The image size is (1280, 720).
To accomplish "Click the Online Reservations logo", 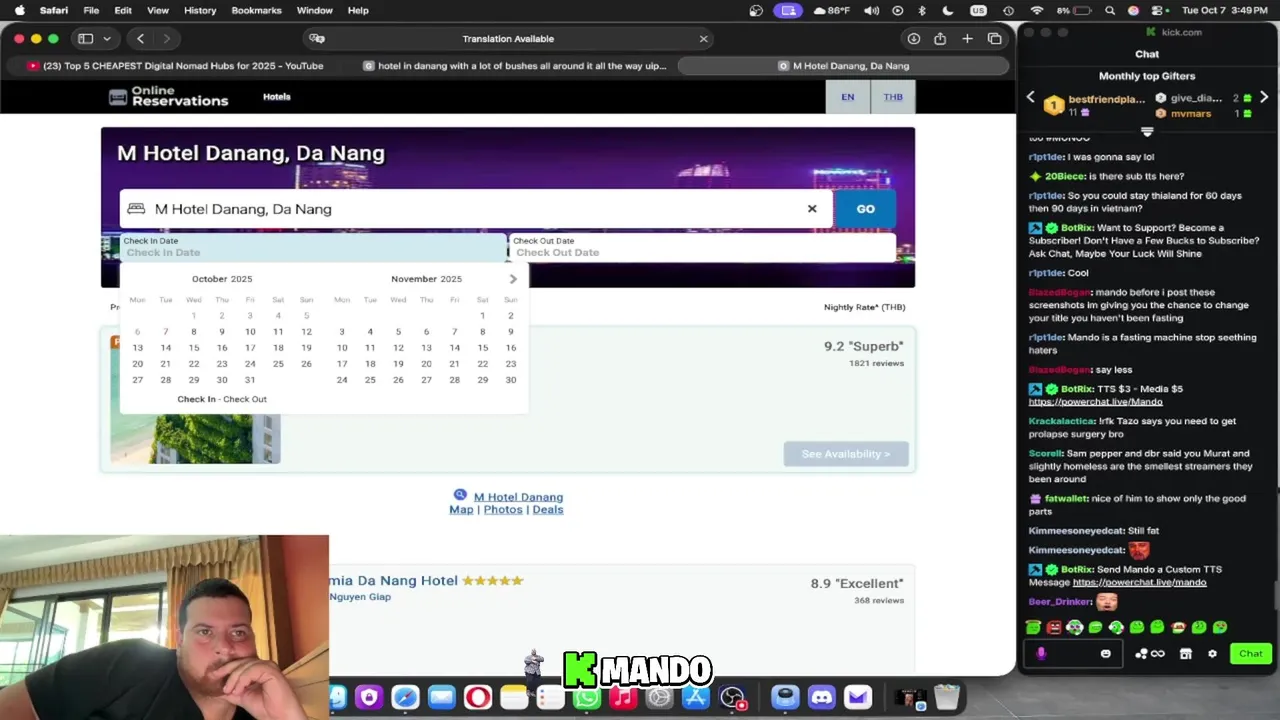I will coord(169,97).
